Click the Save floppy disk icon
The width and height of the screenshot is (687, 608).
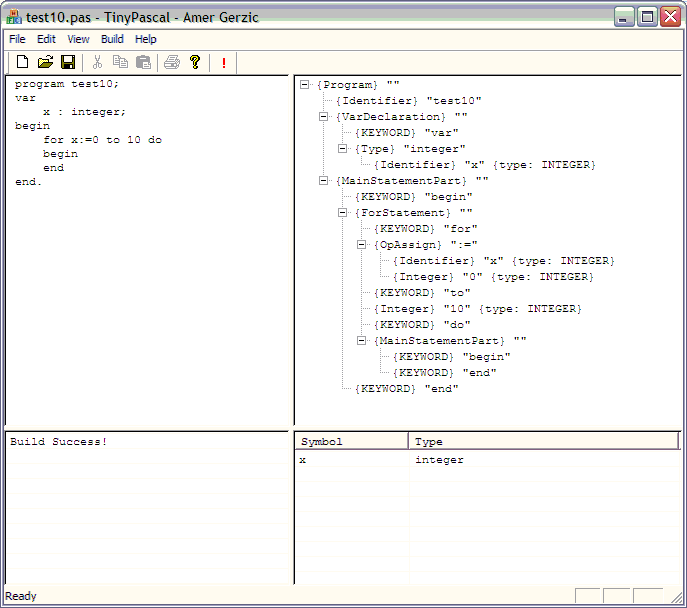68,62
